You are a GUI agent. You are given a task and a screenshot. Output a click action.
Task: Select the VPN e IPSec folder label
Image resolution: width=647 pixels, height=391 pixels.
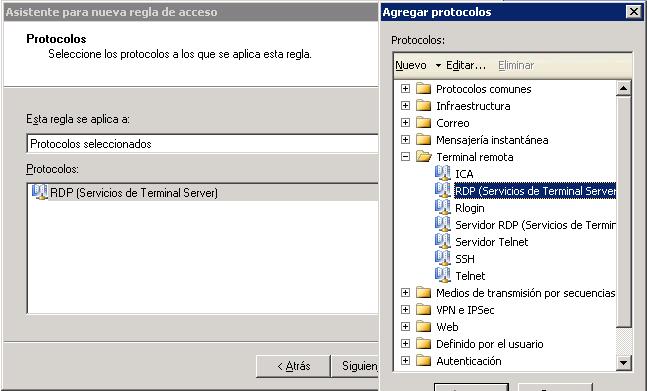coord(465,310)
